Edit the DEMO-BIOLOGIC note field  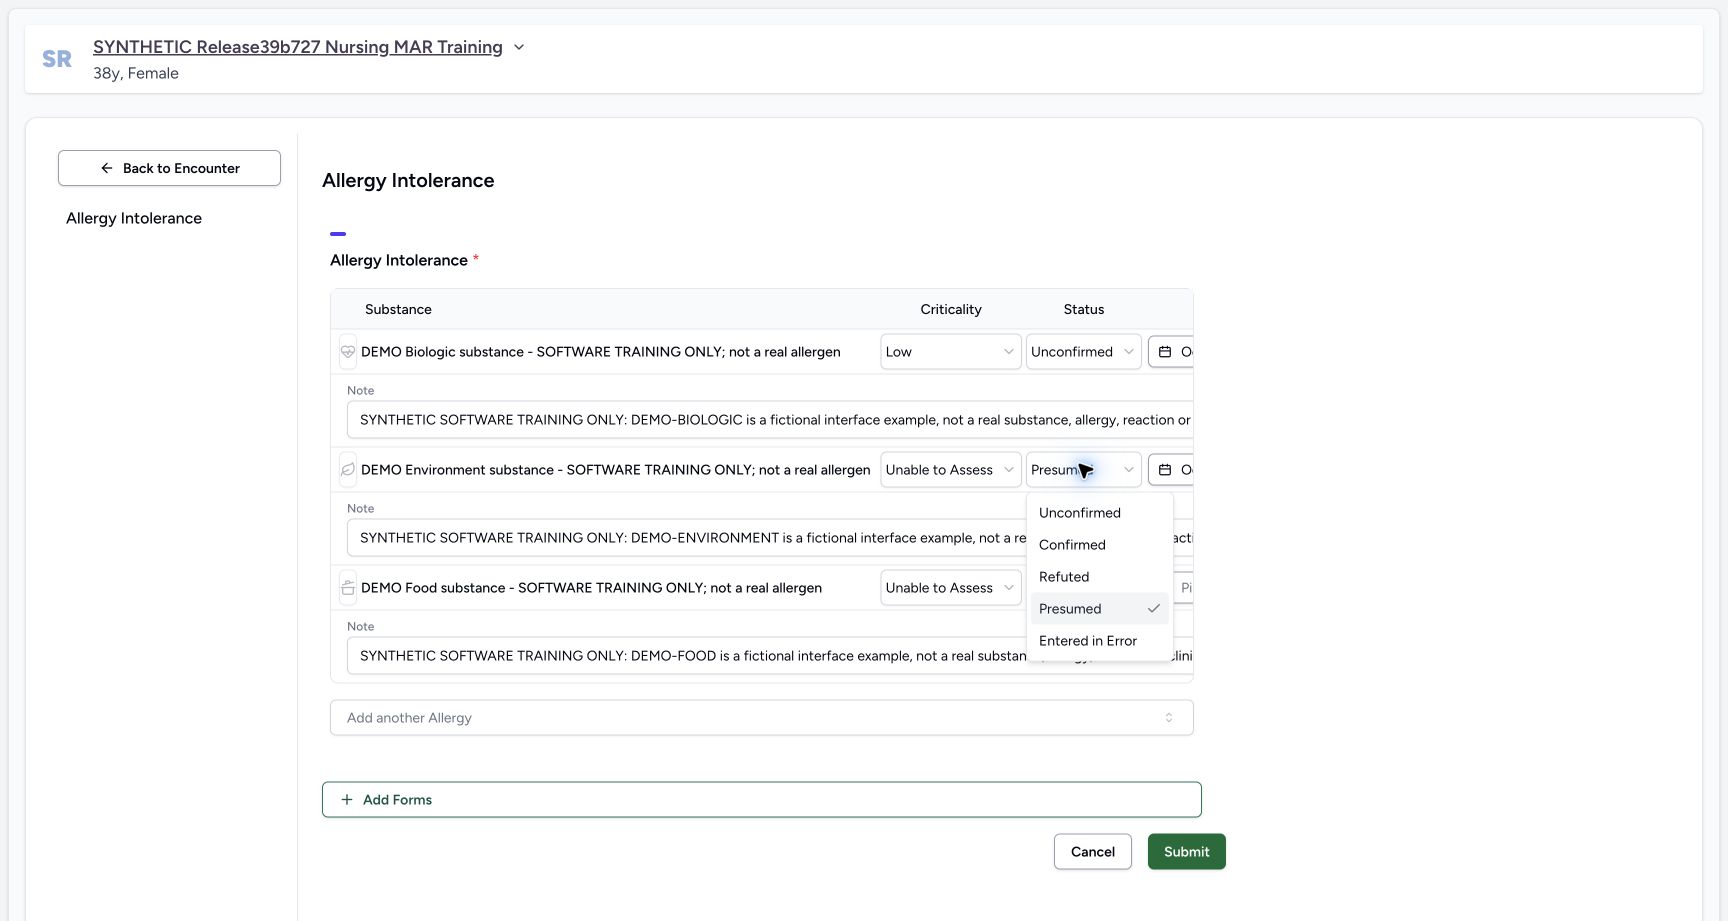[x=770, y=420]
